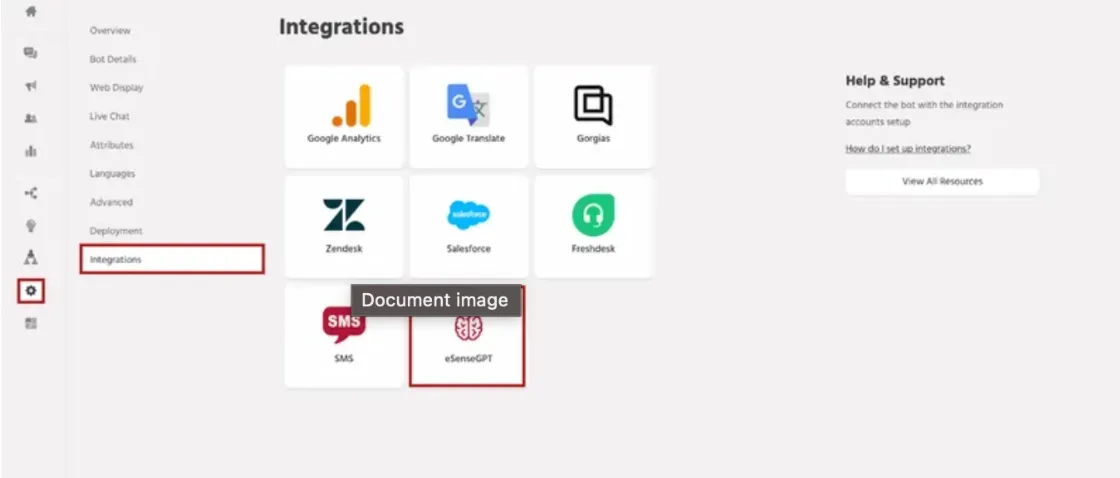Open the chat conversations sidebar icon
This screenshot has width=1120, height=478.
[31, 53]
